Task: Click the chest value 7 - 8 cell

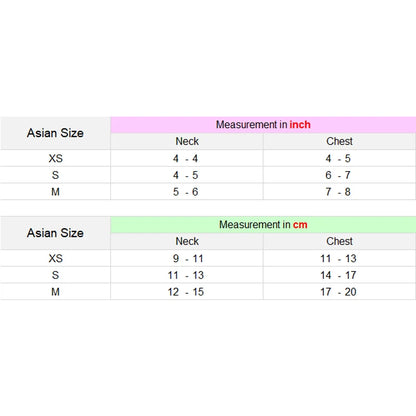Action: click(339, 192)
